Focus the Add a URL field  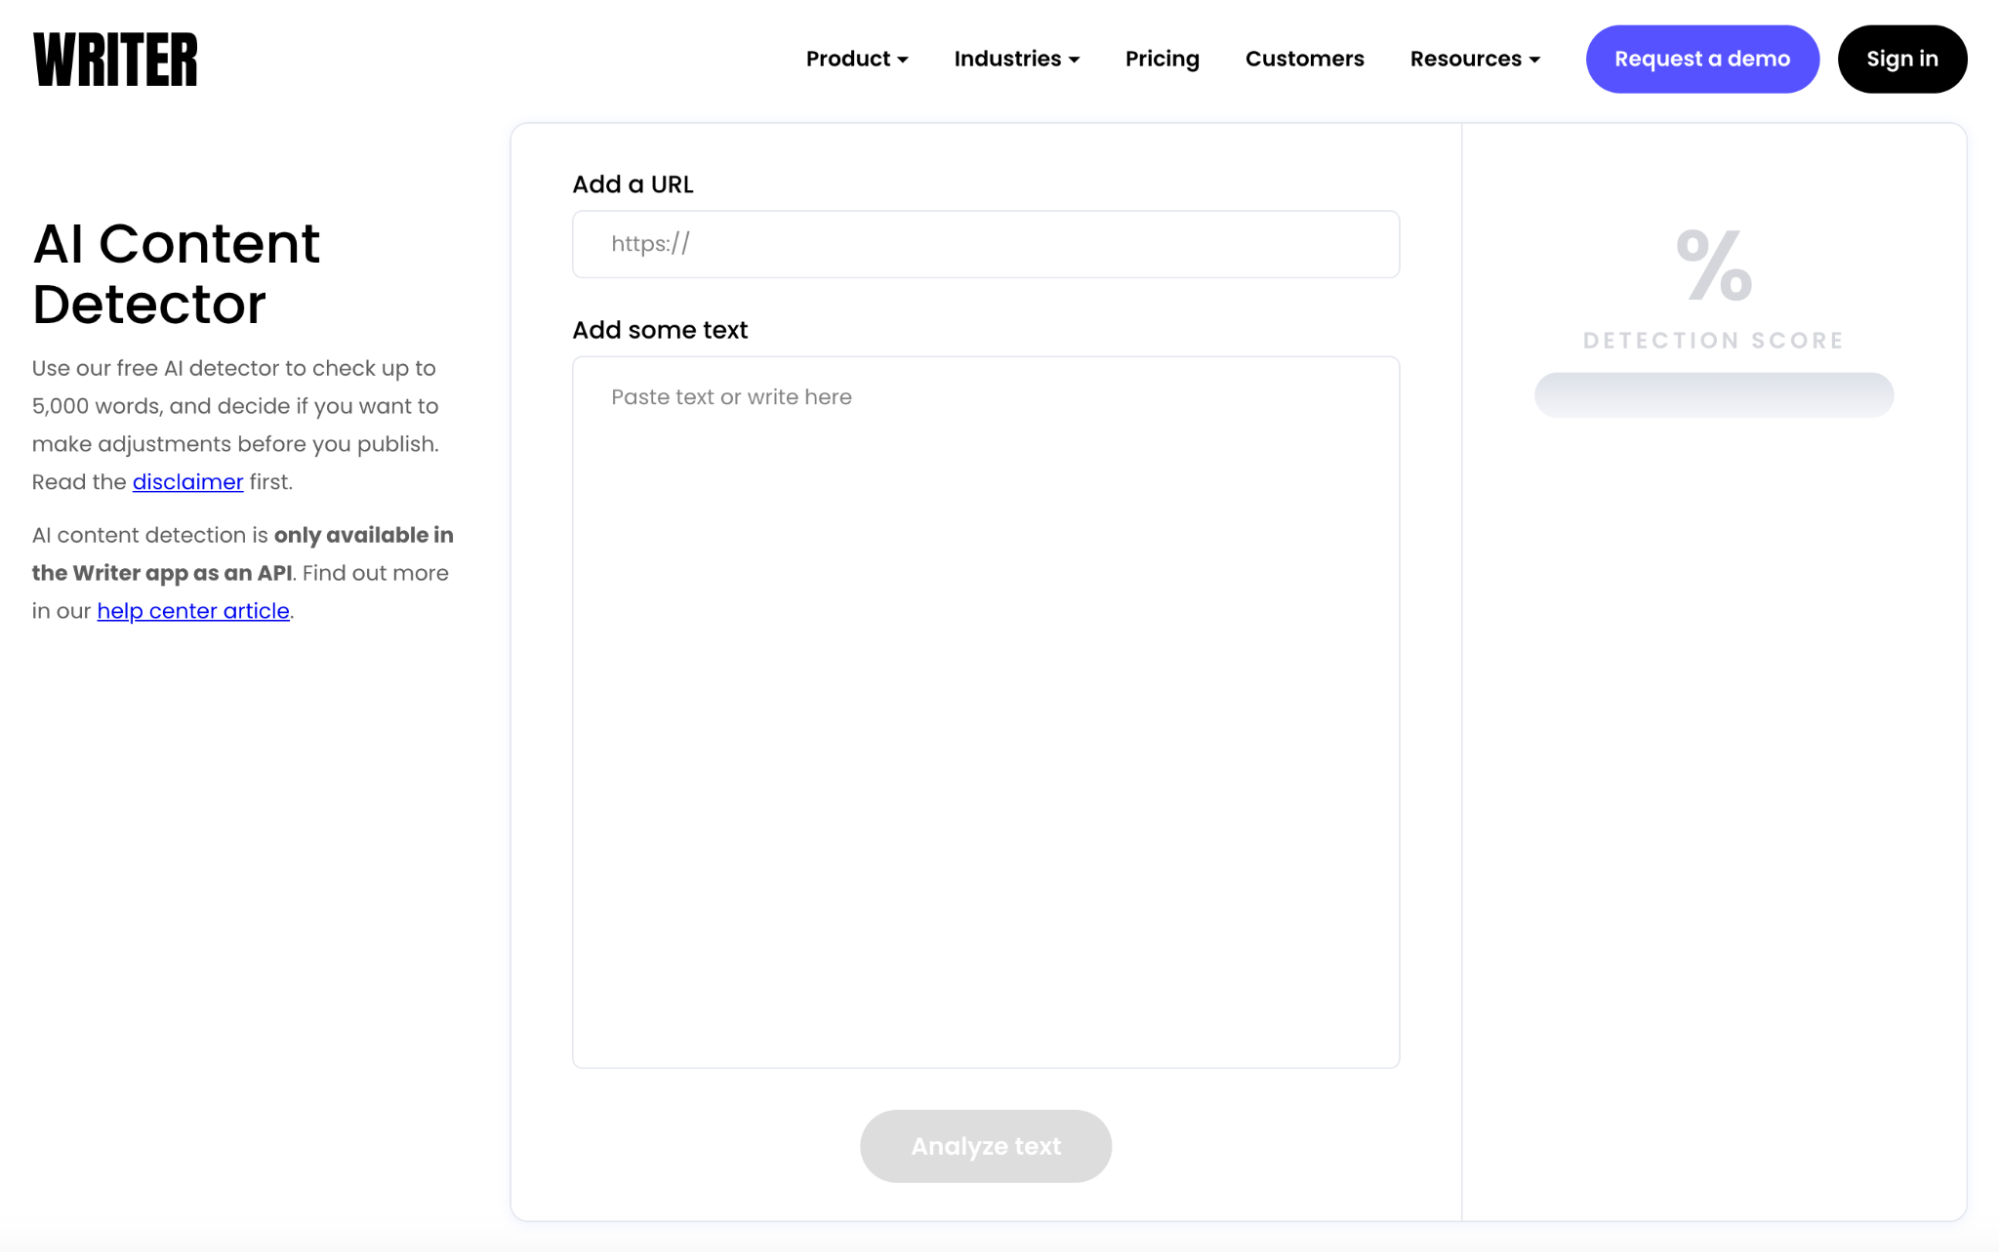pyautogui.click(x=985, y=244)
